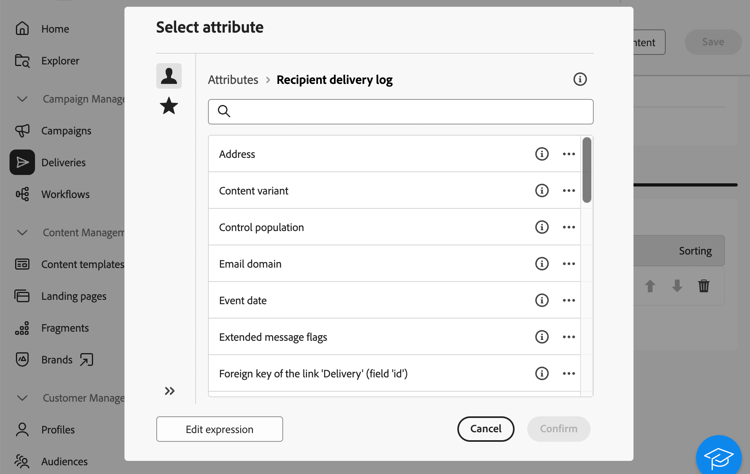Open the favorites star icon
Image resolution: width=750 pixels, height=474 pixels.
tap(169, 106)
